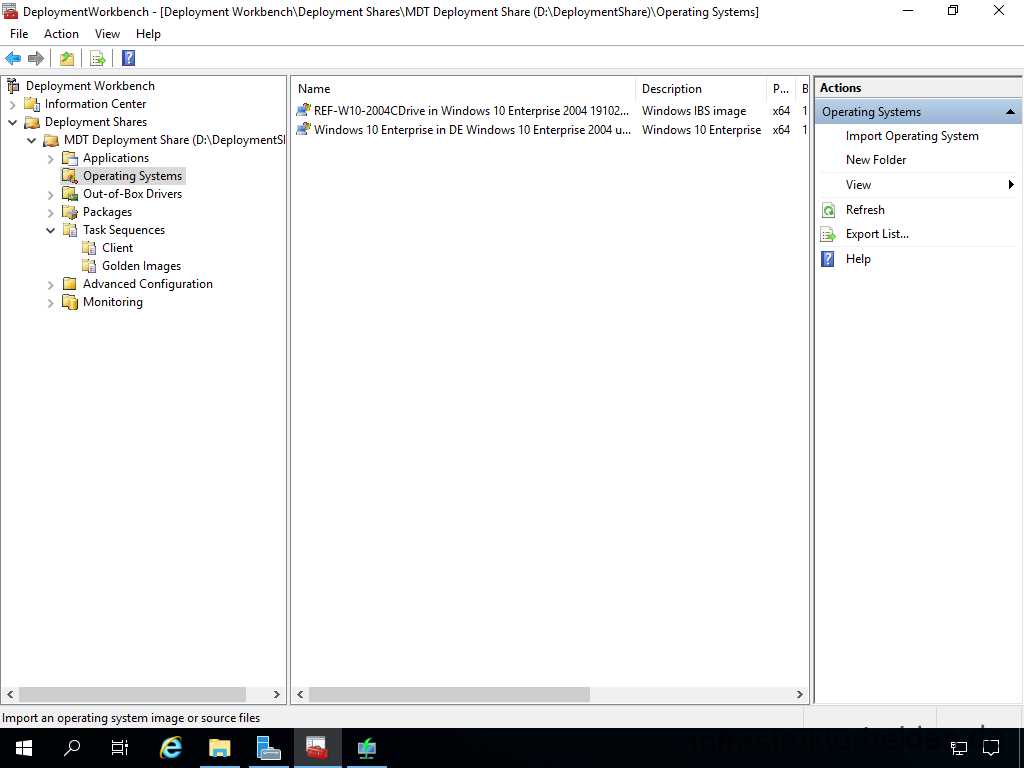
Task: Click the Monitoring folder icon in tree
Action: tap(70, 302)
